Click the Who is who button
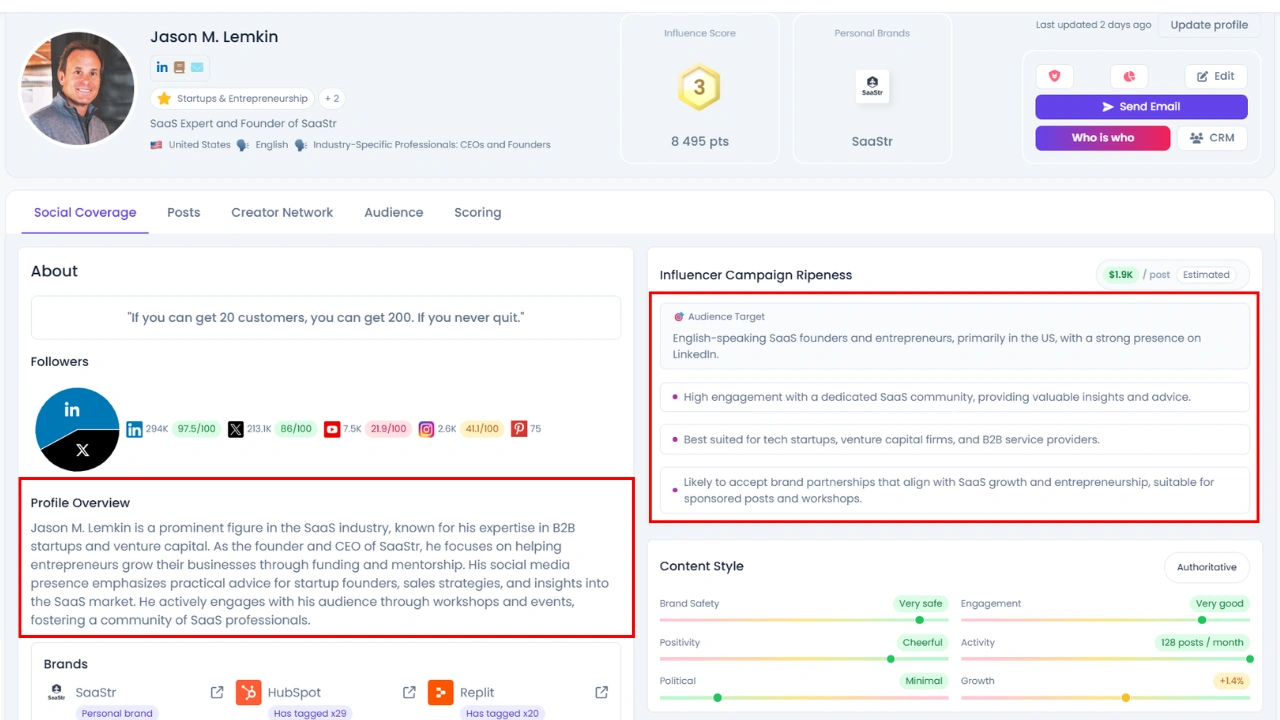1280x720 pixels. (1102, 138)
